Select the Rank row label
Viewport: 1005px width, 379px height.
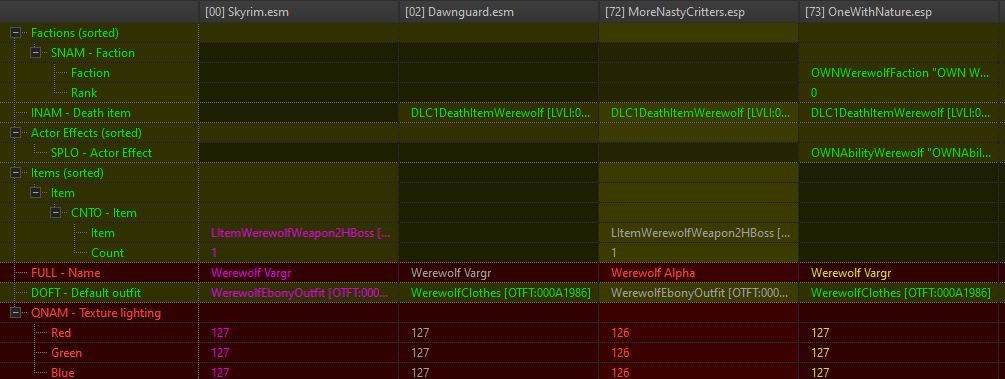click(x=84, y=93)
